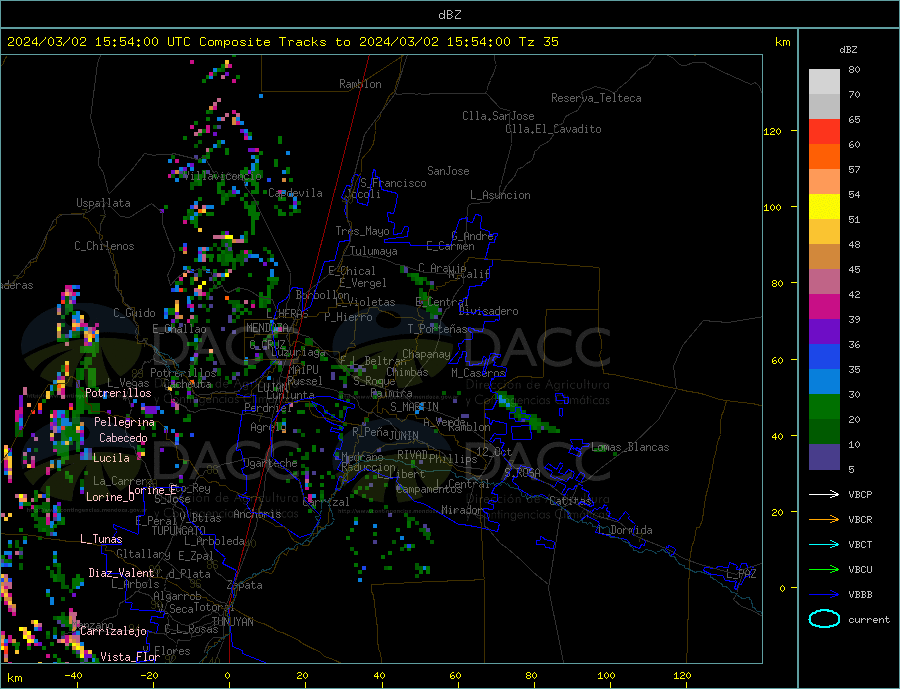
Task: Click the Diaz_Valent map label
Action: [122, 573]
